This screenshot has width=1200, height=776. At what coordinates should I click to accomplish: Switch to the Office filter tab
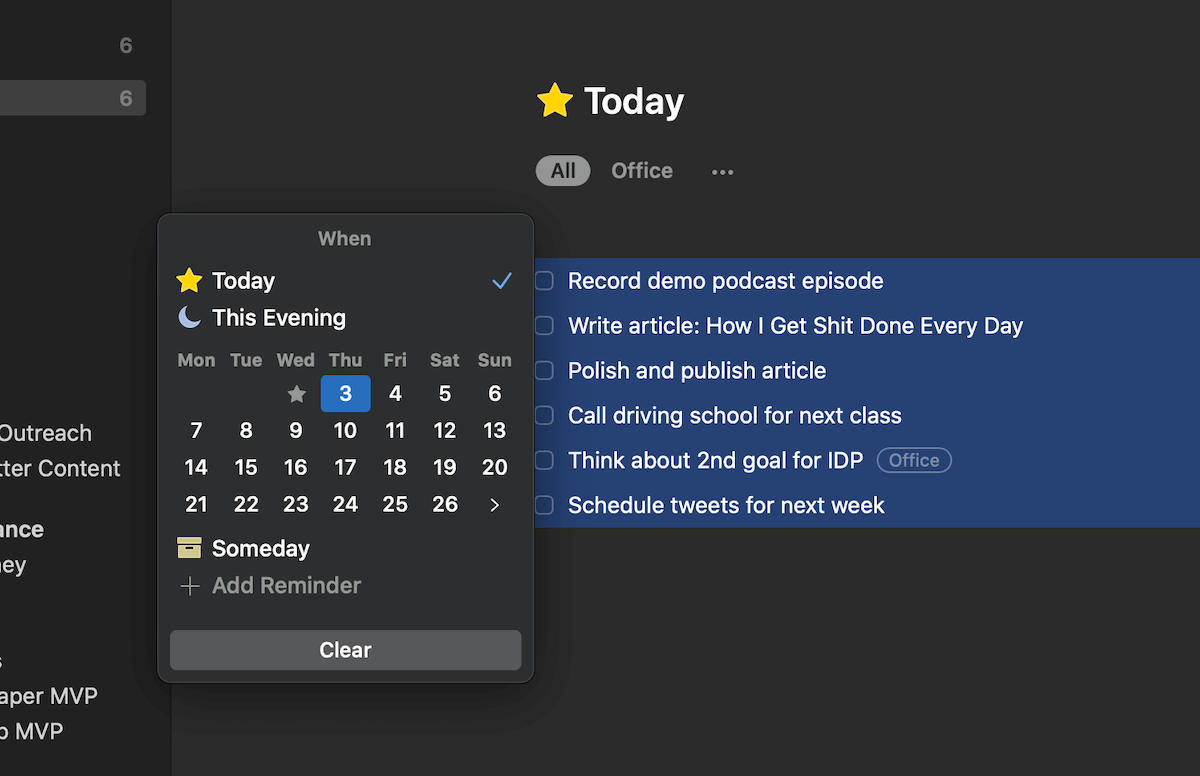pyautogui.click(x=641, y=170)
